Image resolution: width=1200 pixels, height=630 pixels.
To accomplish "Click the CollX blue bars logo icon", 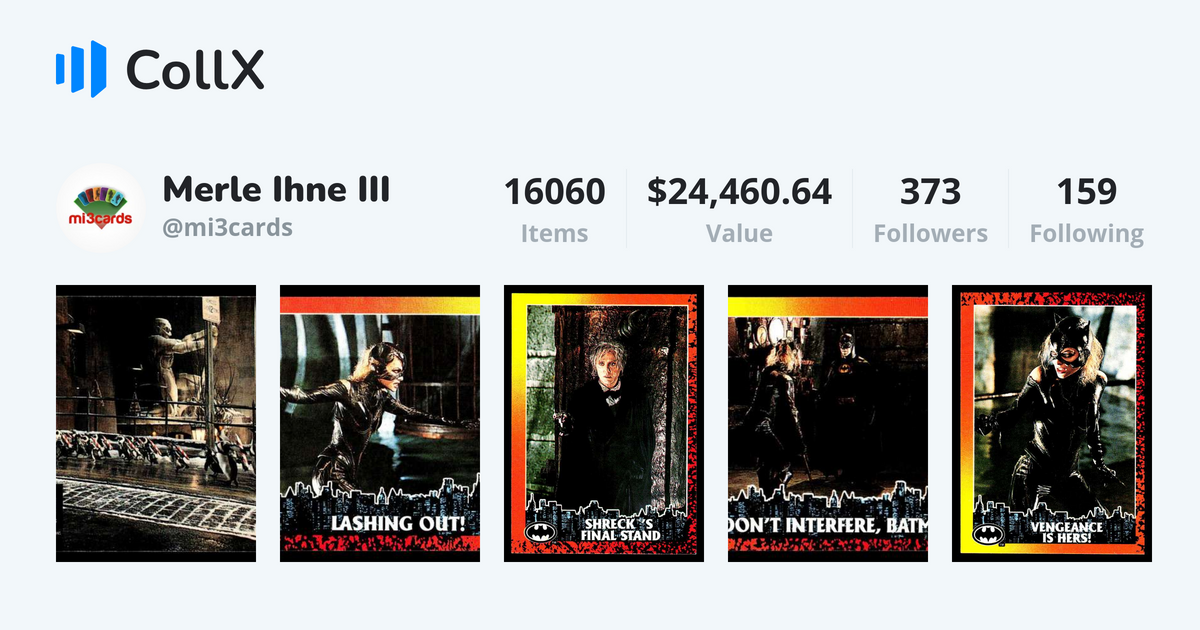I will [x=80, y=69].
